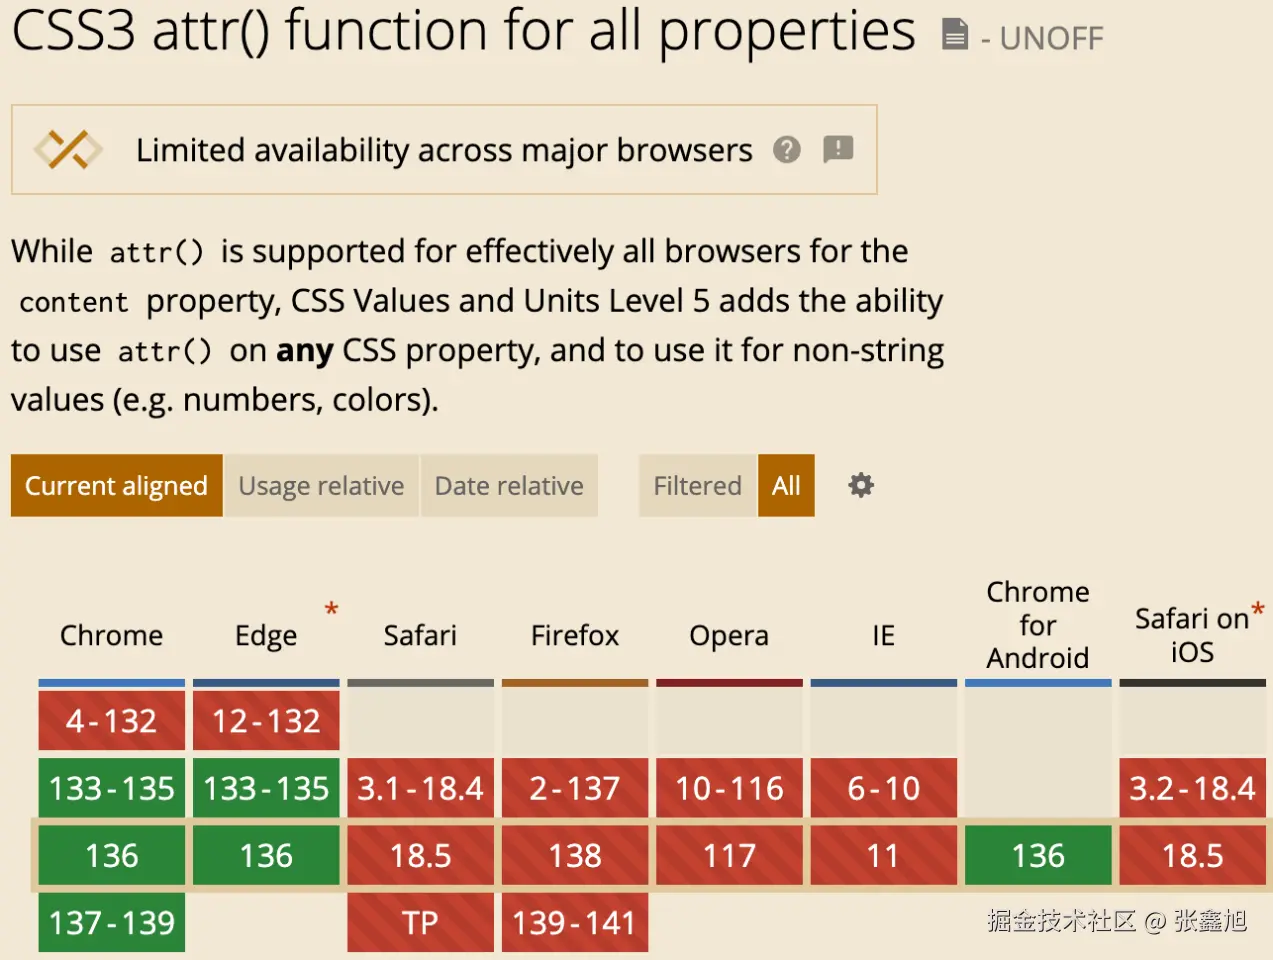Click the Chrome 4-132 version cell
The height and width of the screenshot is (960, 1273).
pos(112,721)
